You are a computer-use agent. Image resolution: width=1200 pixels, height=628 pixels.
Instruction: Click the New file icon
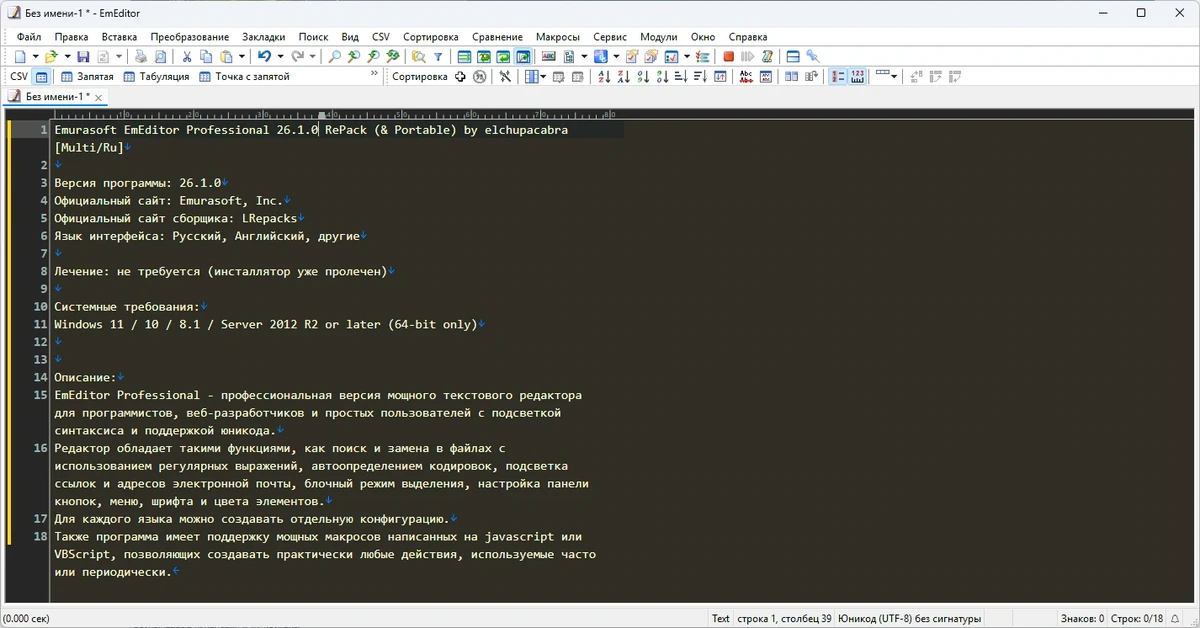[20, 57]
